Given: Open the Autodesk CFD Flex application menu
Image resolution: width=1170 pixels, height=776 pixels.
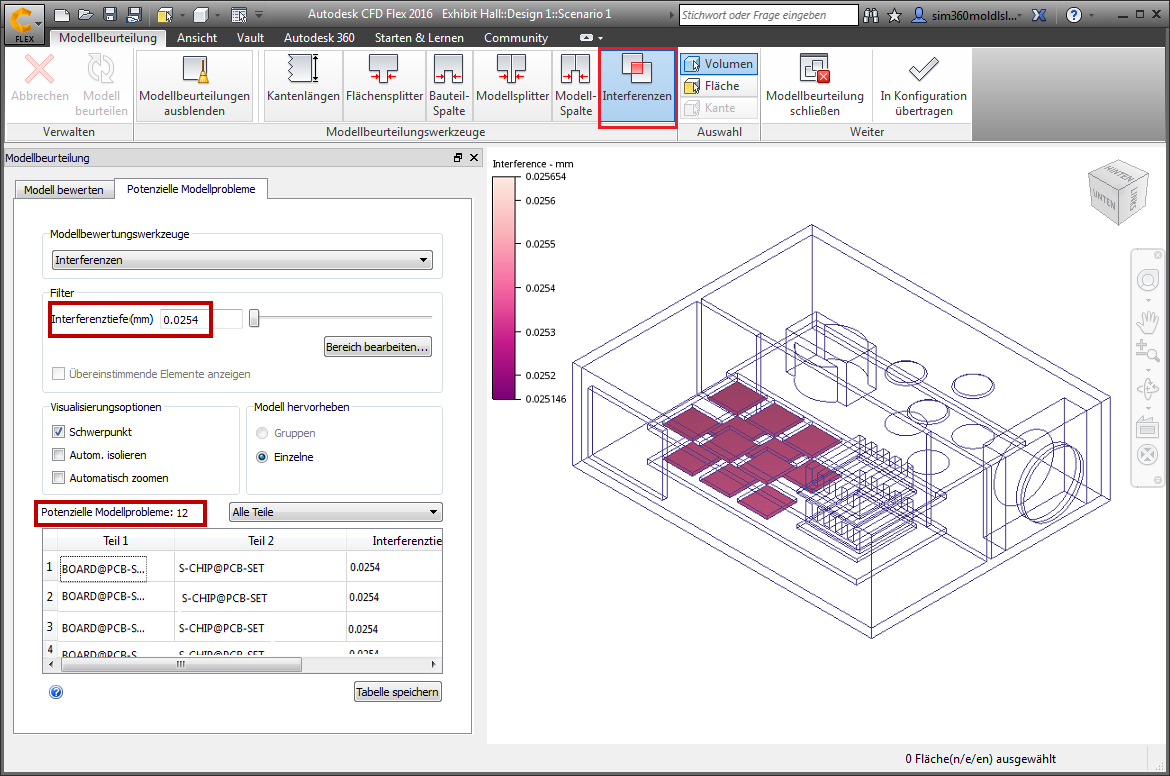Looking at the screenshot, I should tap(24, 23).
